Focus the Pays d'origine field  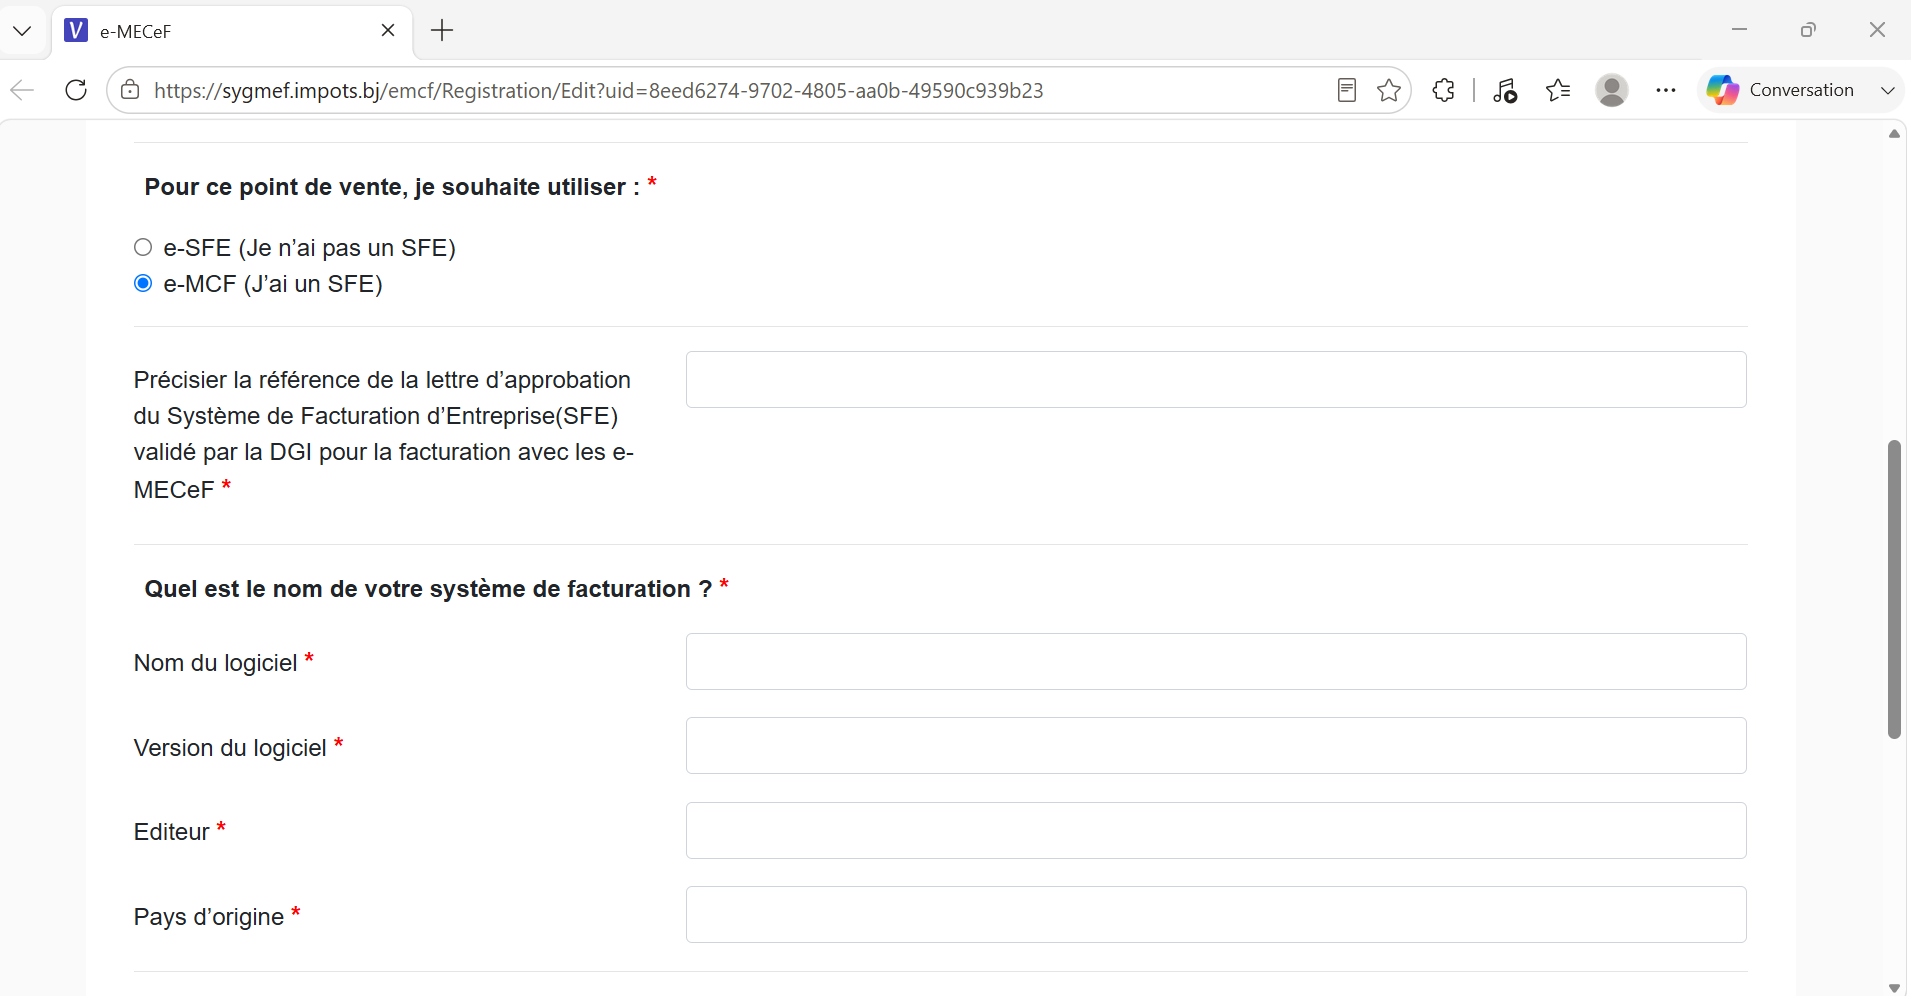[1216, 914]
